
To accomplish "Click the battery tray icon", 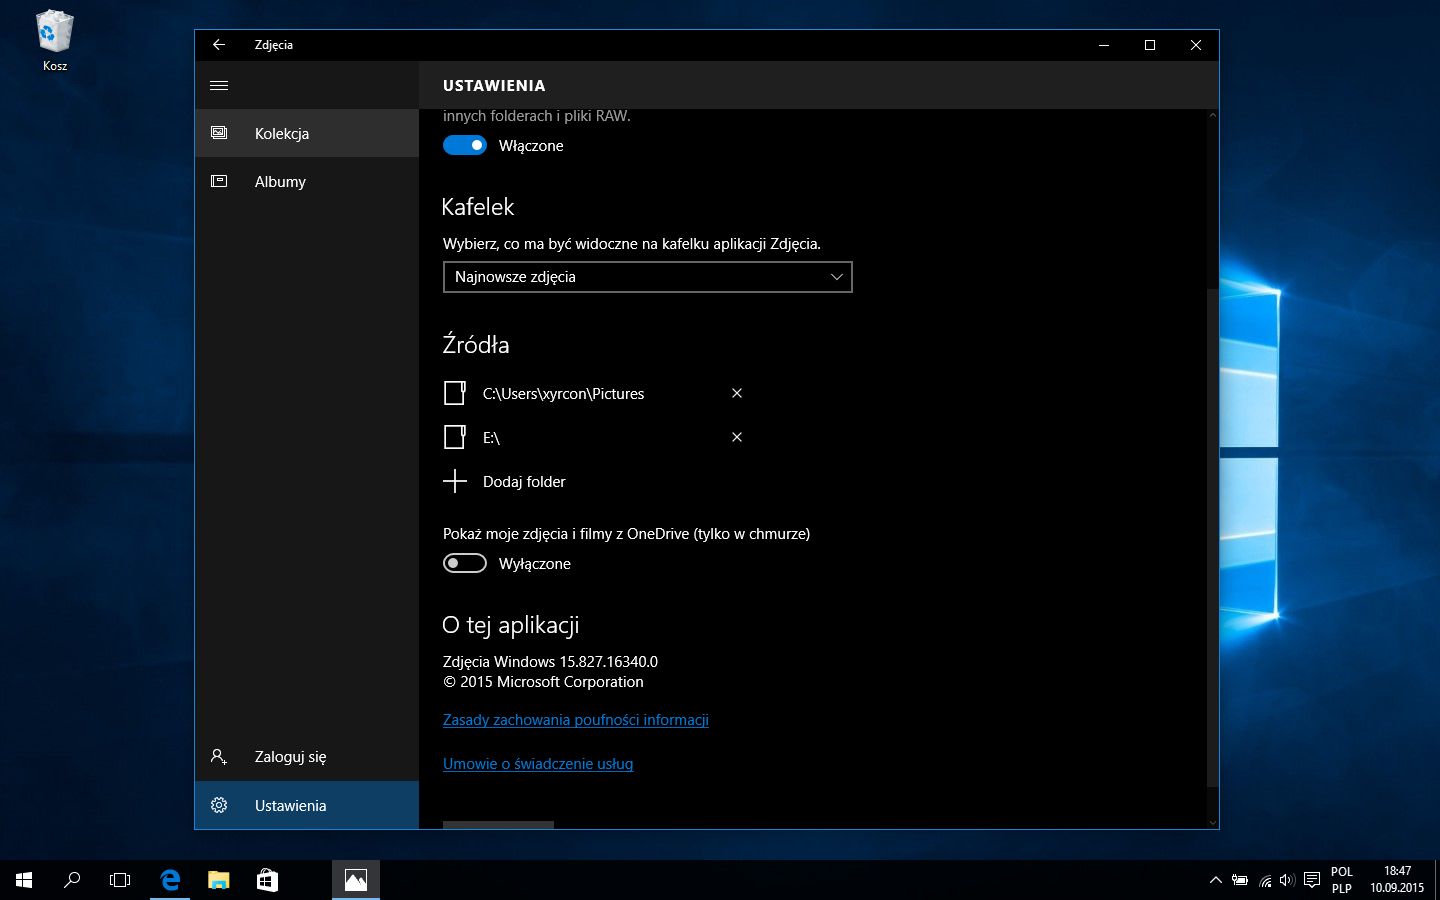I will tap(1240, 880).
